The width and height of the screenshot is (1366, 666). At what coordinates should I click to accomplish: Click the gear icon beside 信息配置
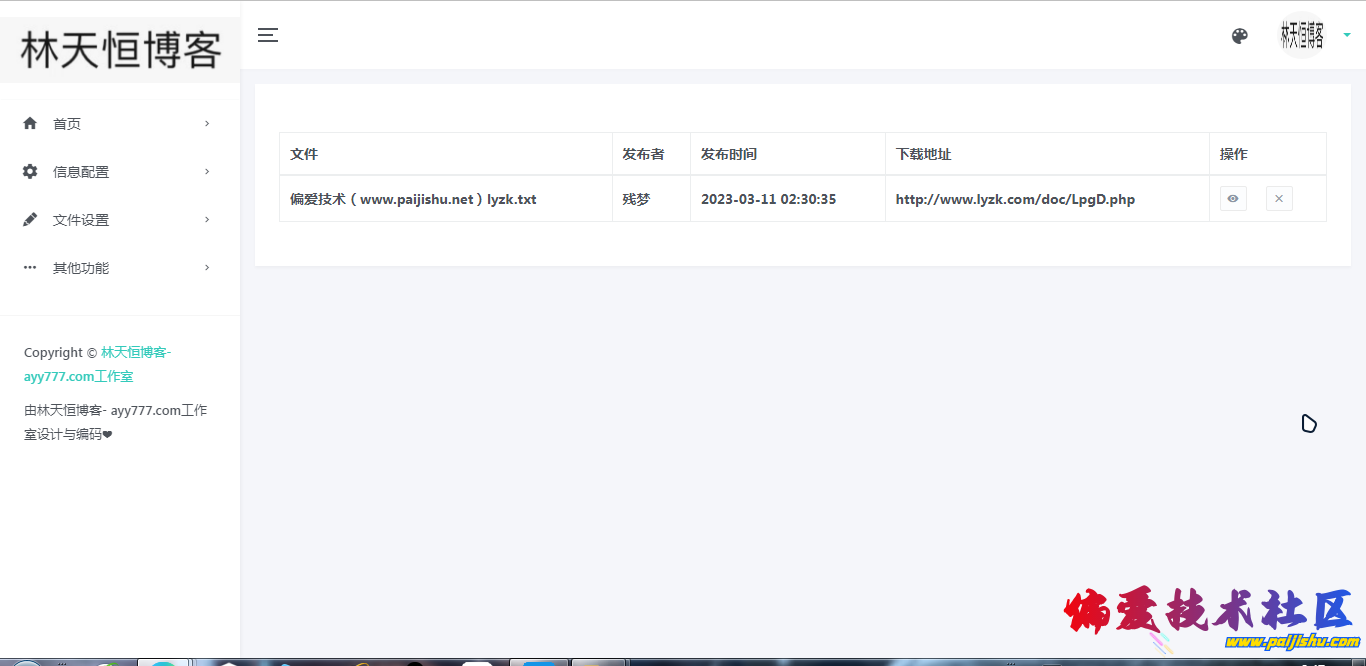(30, 171)
